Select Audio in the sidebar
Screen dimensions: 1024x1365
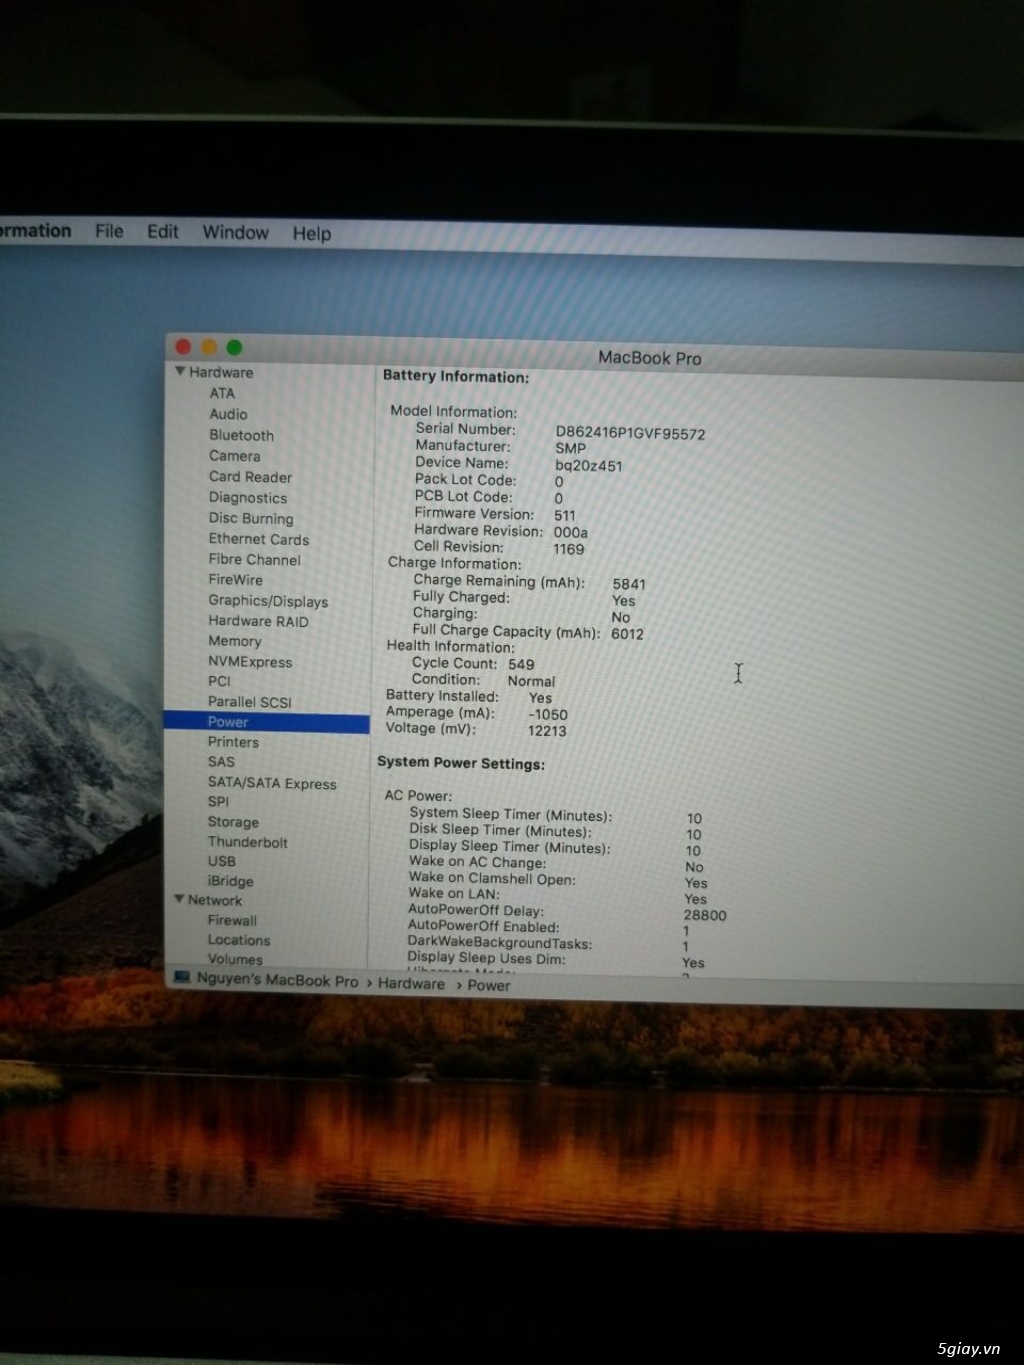[x=228, y=414]
